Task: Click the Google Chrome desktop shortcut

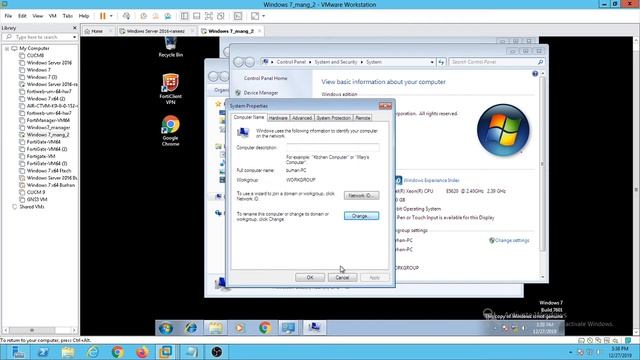Action: click(x=170, y=131)
